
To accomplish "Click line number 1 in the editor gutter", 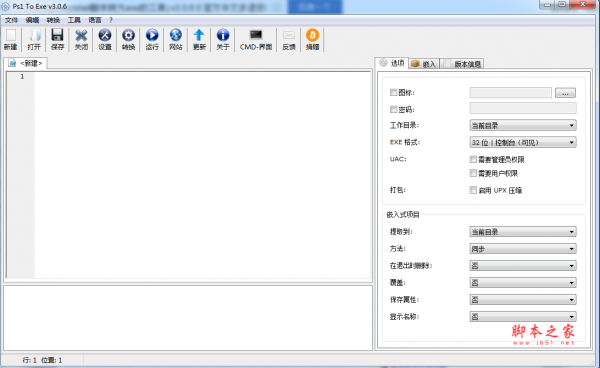I will click(22, 77).
